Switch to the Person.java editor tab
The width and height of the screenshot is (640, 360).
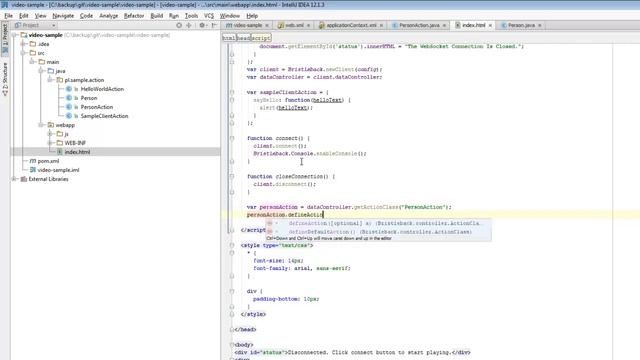click(521, 25)
